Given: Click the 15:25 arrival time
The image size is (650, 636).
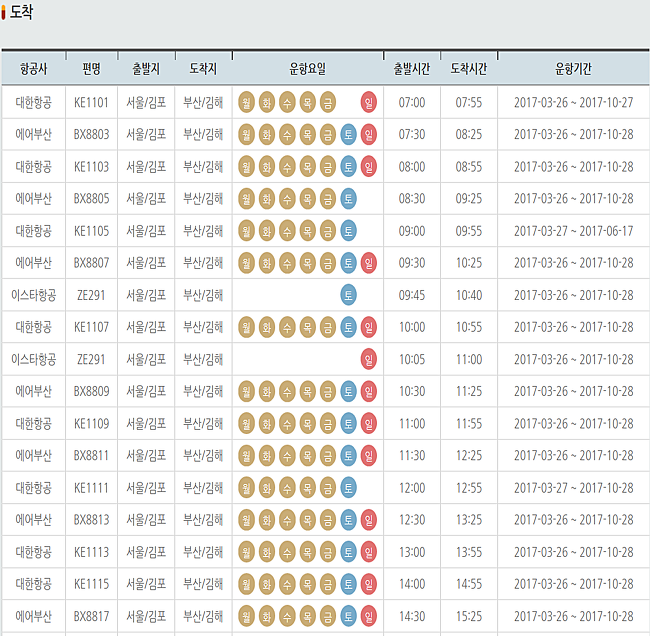Looking at the screenshot, I should click(469, 617).
